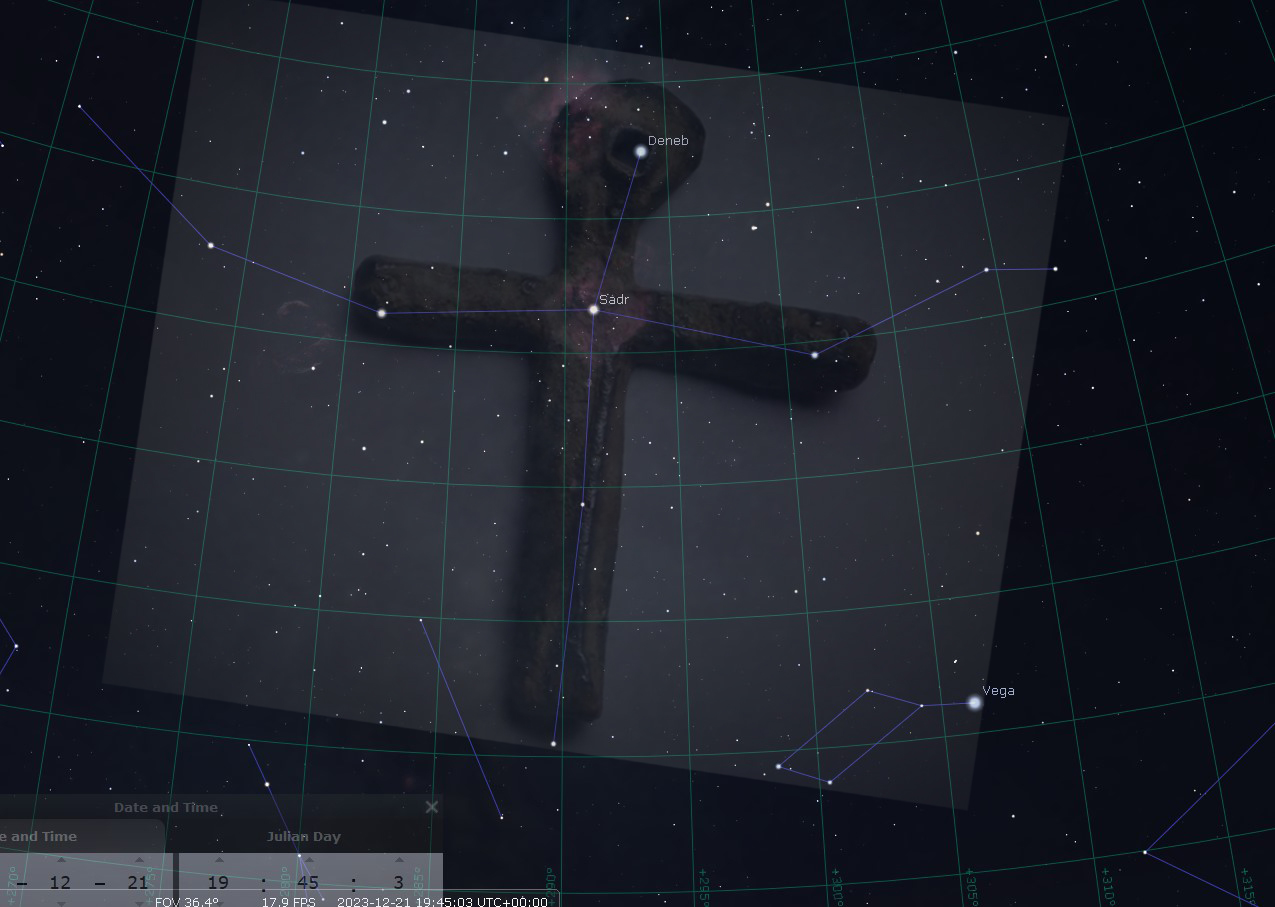The width and height of the screenshot is (1275, 907).
Task: Click the month field showing 12
Action: click(60, 883)
